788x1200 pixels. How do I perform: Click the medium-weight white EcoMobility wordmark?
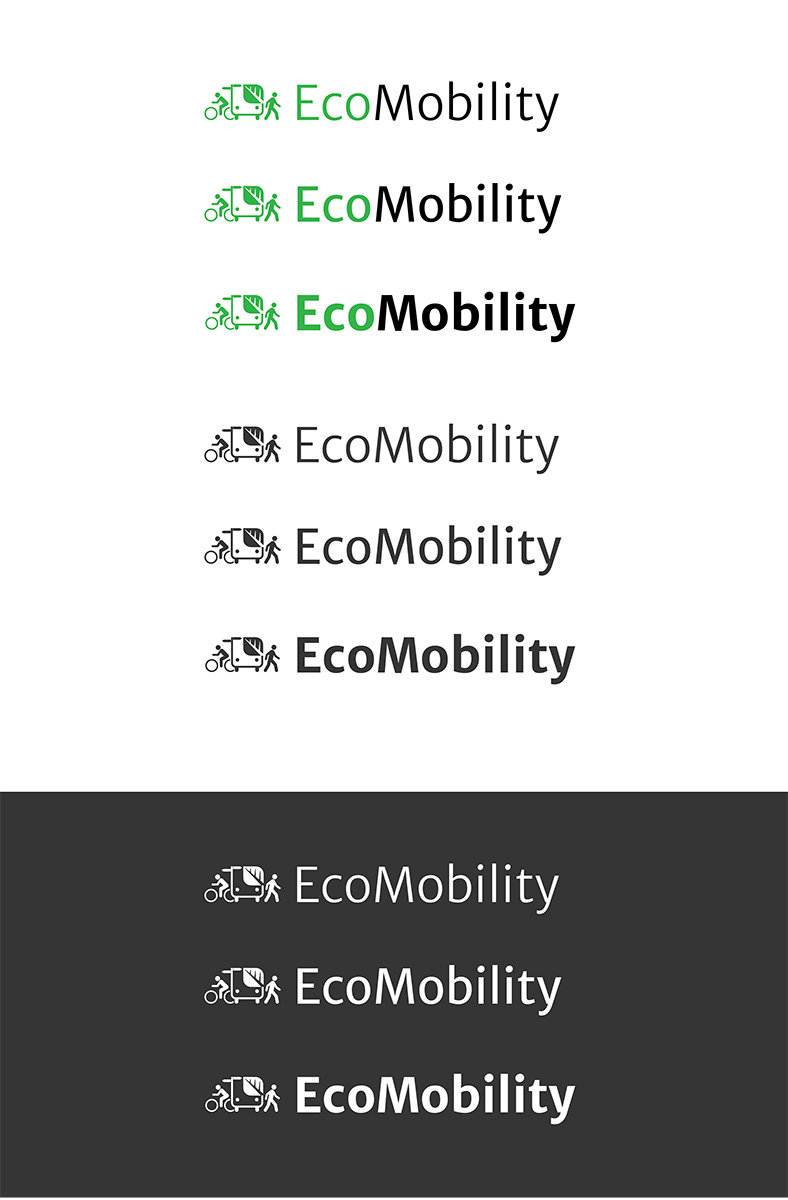point(427,989)
